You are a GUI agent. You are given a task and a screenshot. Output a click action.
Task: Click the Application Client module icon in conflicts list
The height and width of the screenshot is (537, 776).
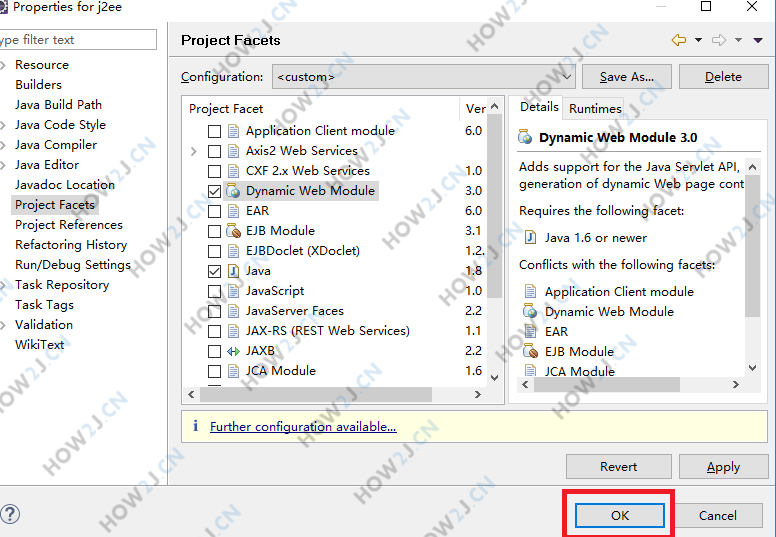(530, 292)
